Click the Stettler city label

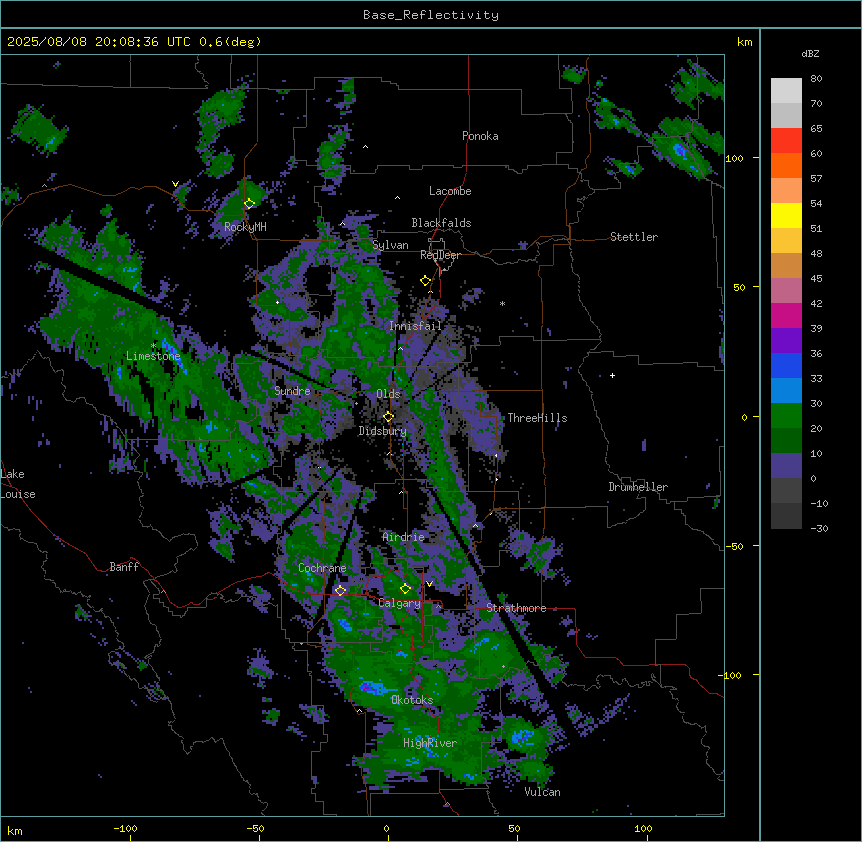634,237
